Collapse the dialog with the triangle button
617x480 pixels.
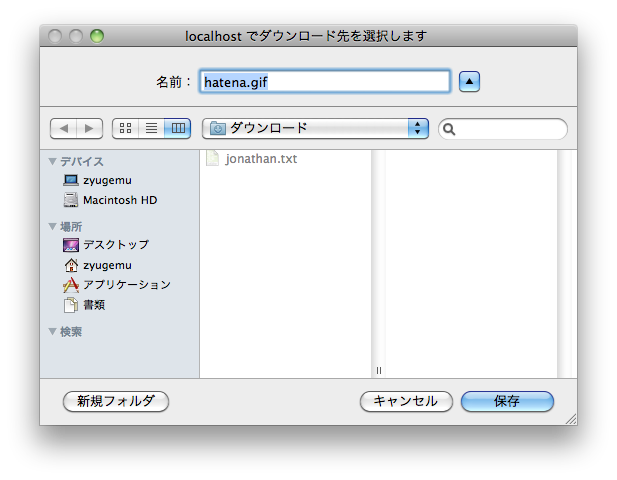(x=469, y=82)
